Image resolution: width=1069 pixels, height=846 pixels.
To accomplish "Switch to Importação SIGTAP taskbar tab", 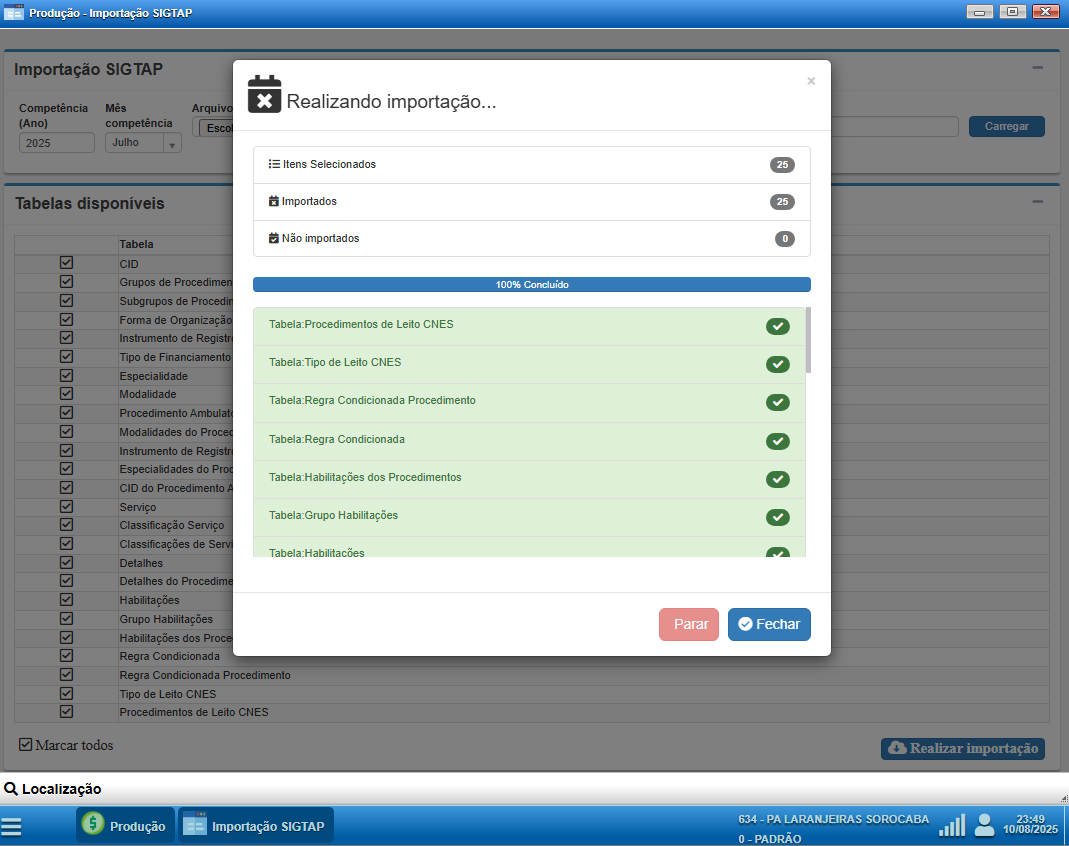I will click(256, 826).
